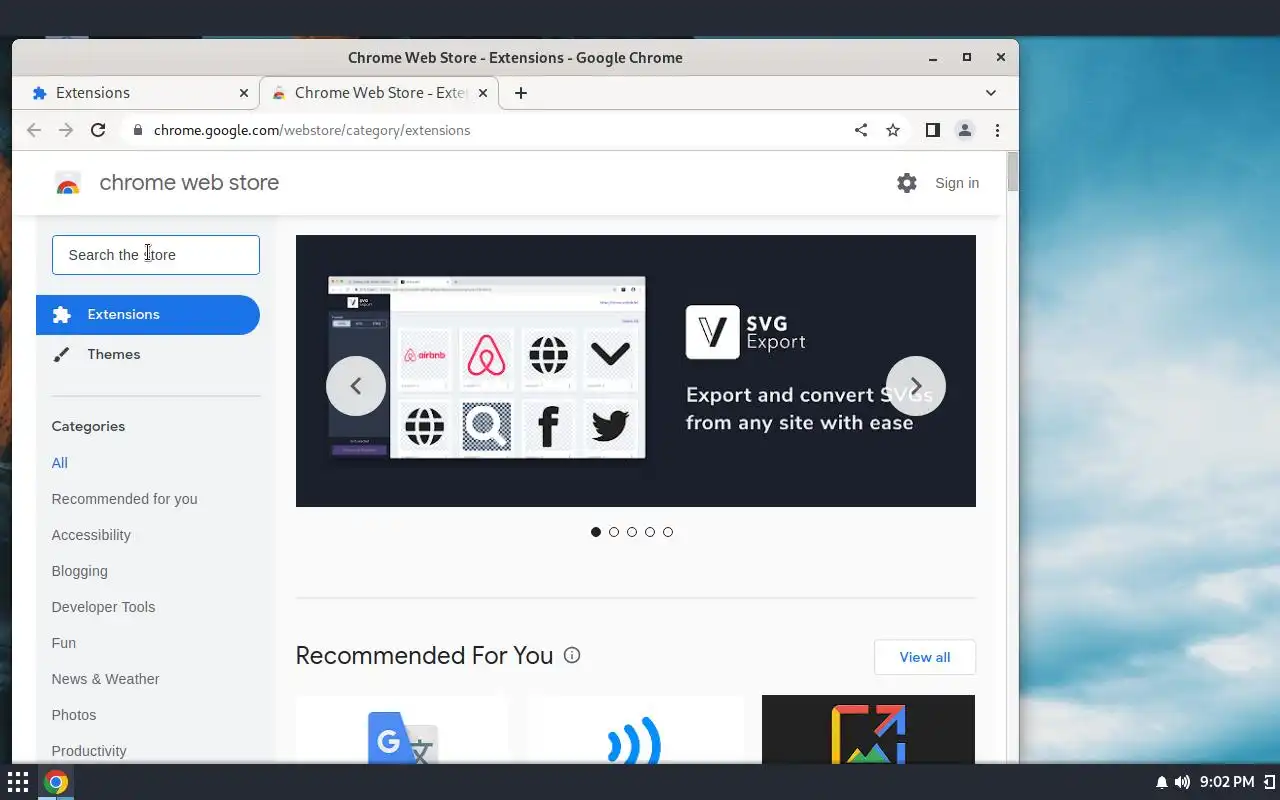Open the Fun category
This screenshot has height=800, width=1280.
coord(64,643)
